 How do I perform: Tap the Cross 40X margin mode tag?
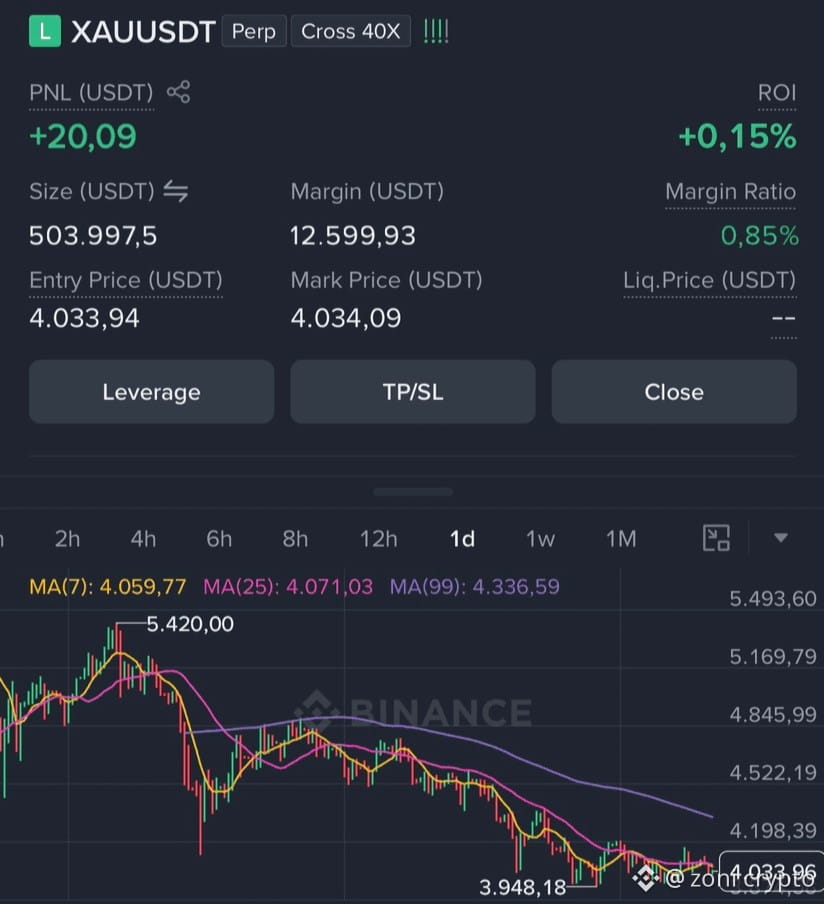[351, 31]
